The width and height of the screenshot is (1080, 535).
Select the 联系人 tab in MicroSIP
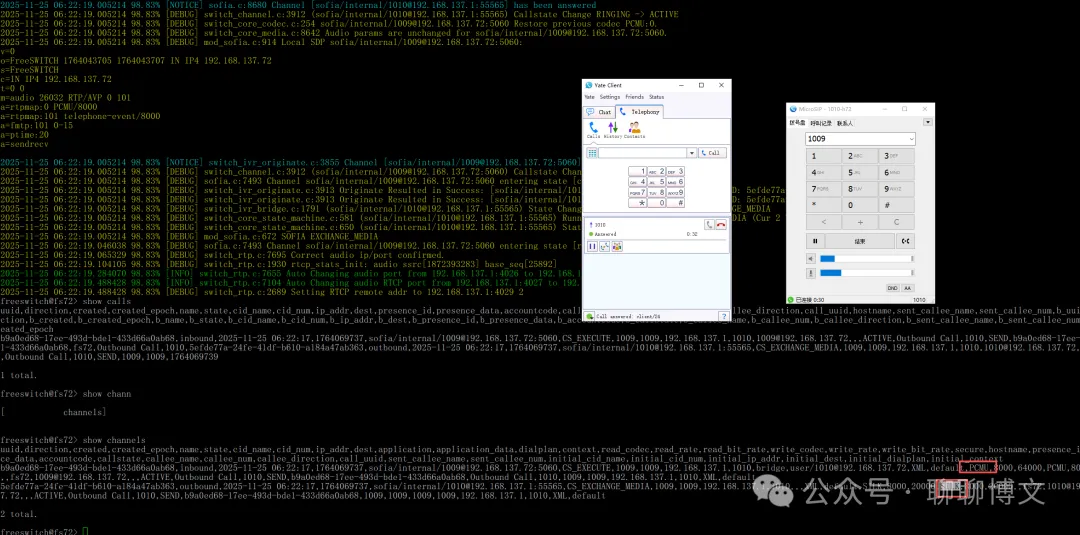[x=844, y=123]
